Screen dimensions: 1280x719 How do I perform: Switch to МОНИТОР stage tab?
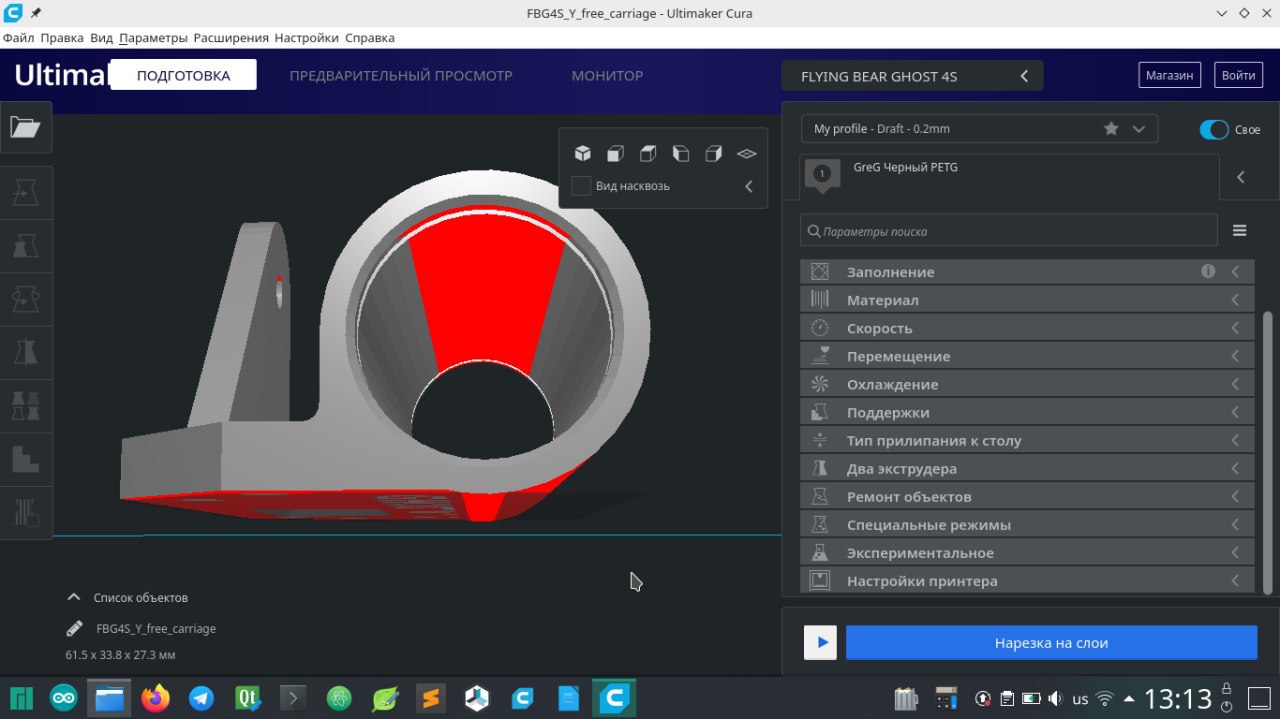coord(607,75)
